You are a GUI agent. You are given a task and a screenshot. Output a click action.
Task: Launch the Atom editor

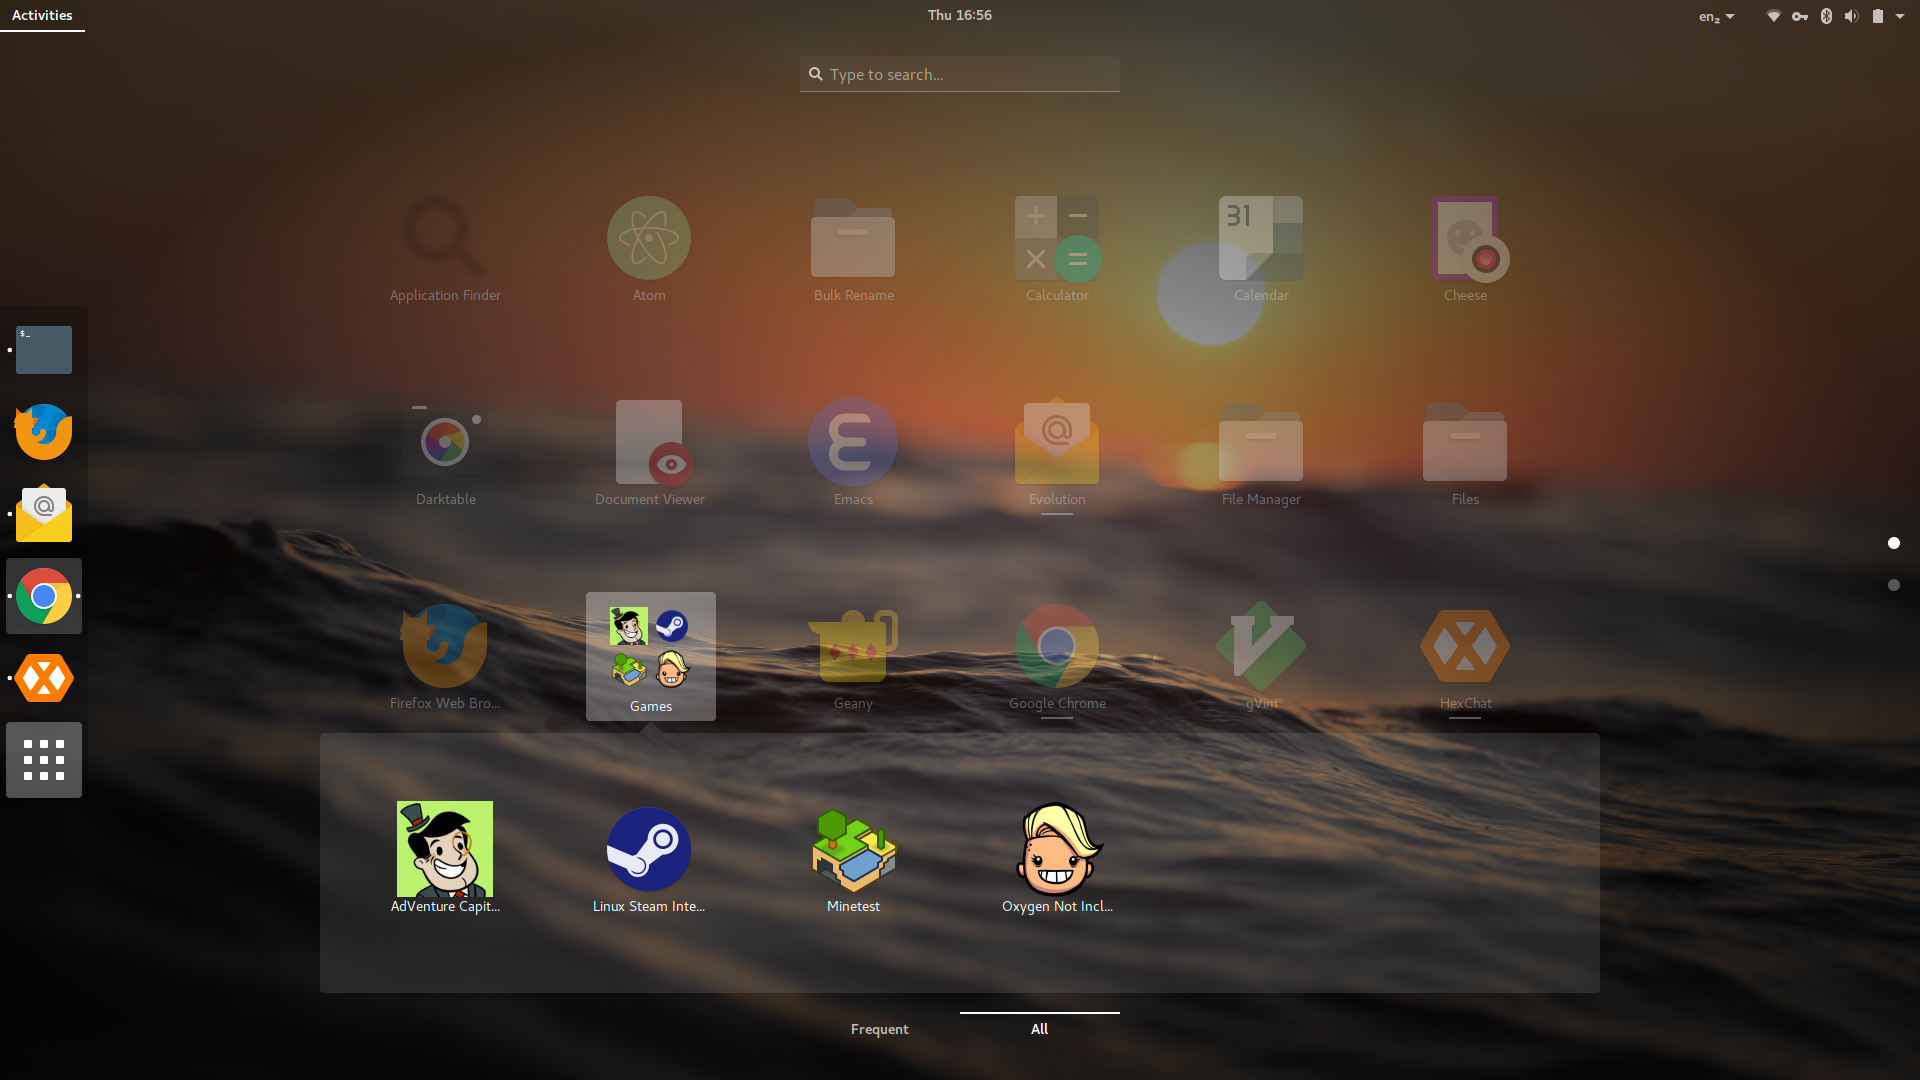point(649,250)
